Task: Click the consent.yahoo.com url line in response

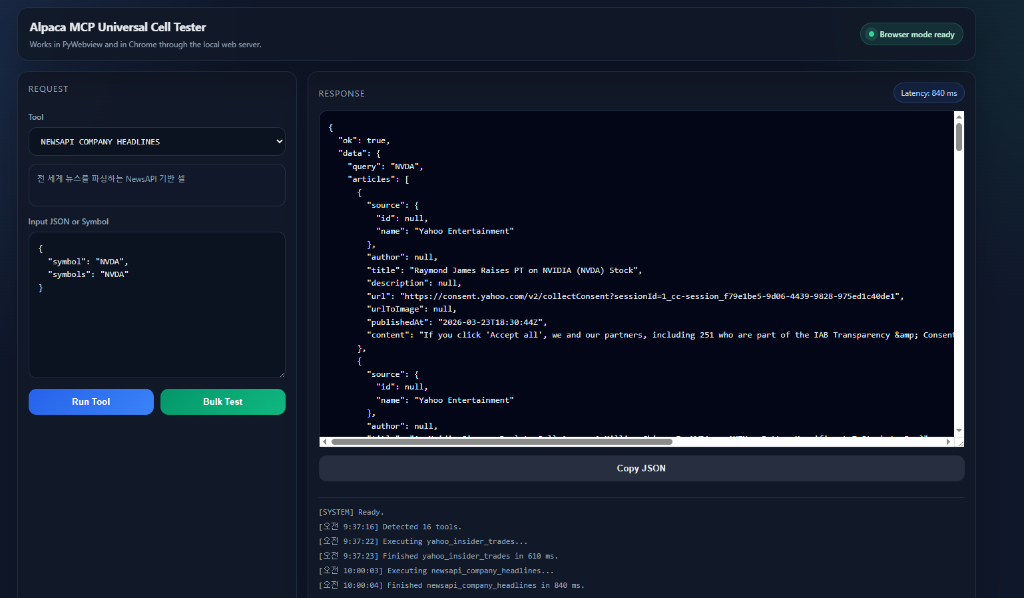Action: click(635, 296)
